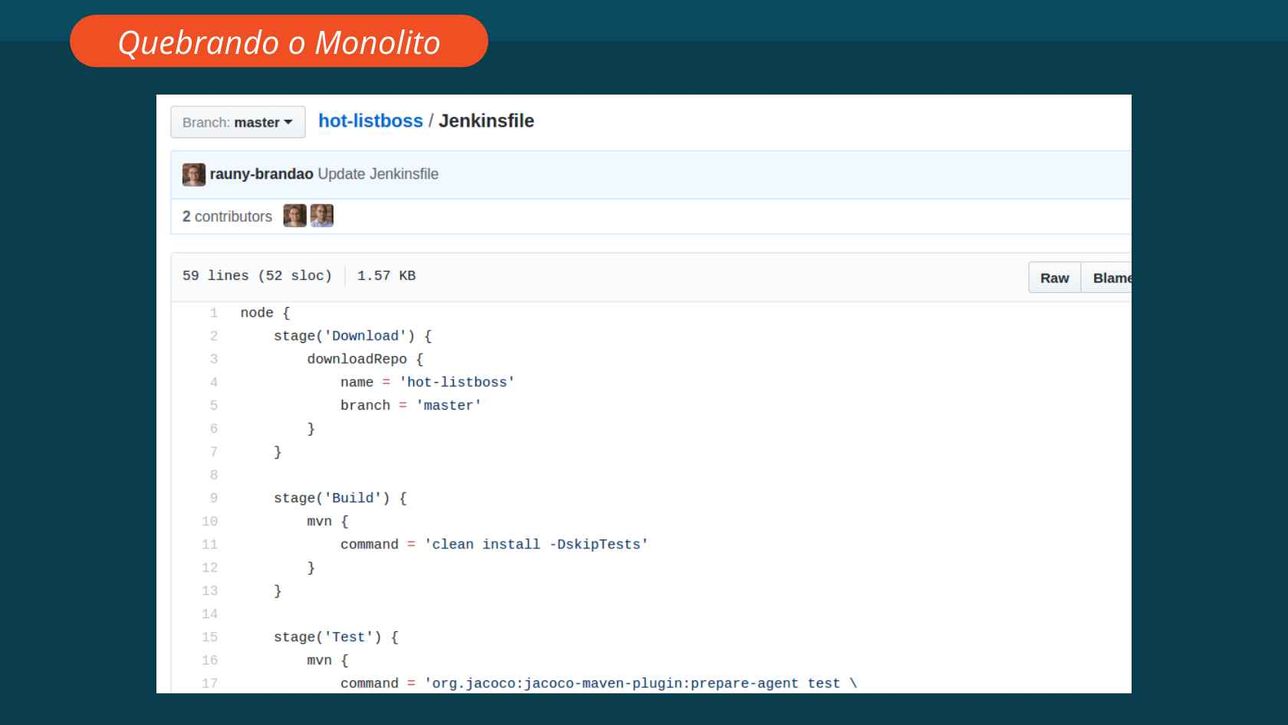This screenshot has height=725, width=1288.
Task: Open the Branch: master dropdown
Action: click(x=238, y=122)
